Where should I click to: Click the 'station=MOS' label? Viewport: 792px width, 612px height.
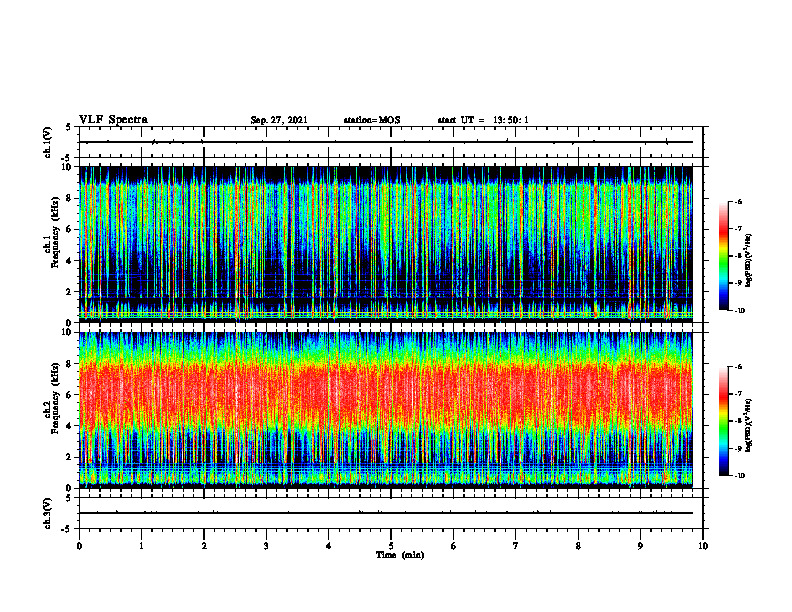click(x=372, y=120)
